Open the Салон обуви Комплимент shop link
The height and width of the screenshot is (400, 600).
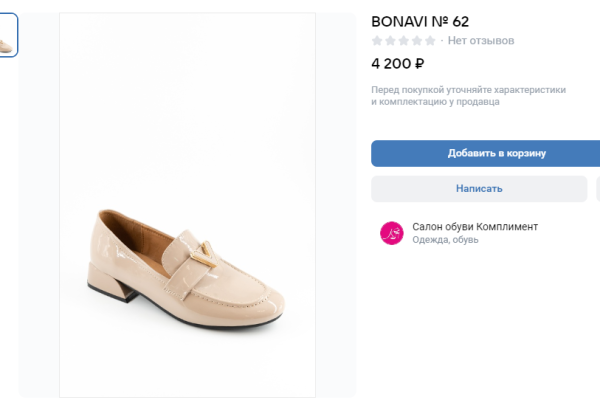click(475, 226)
